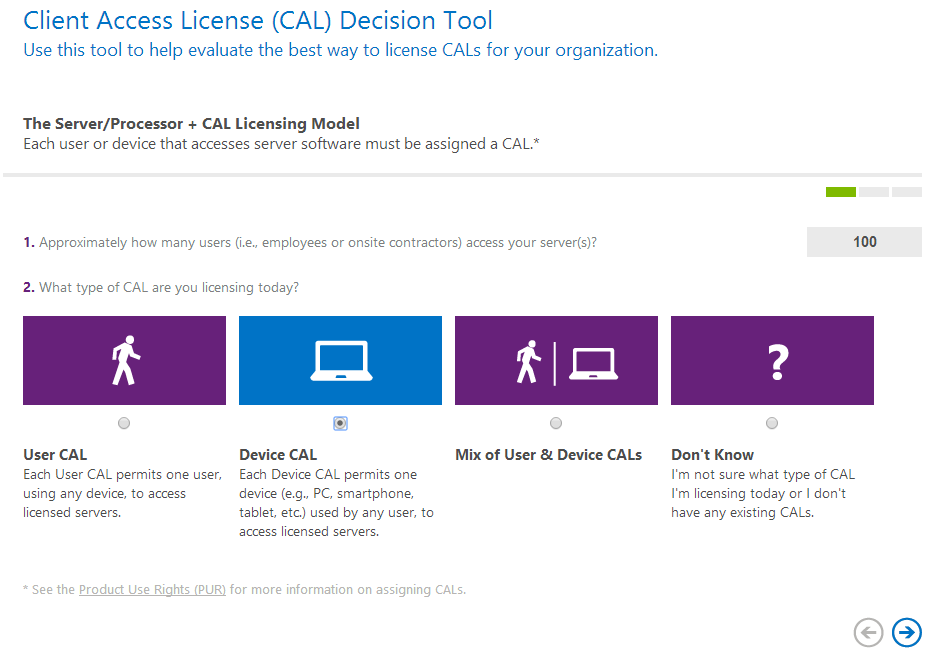Click the Client Access License Decision Tool title

[x=258, y=20]
